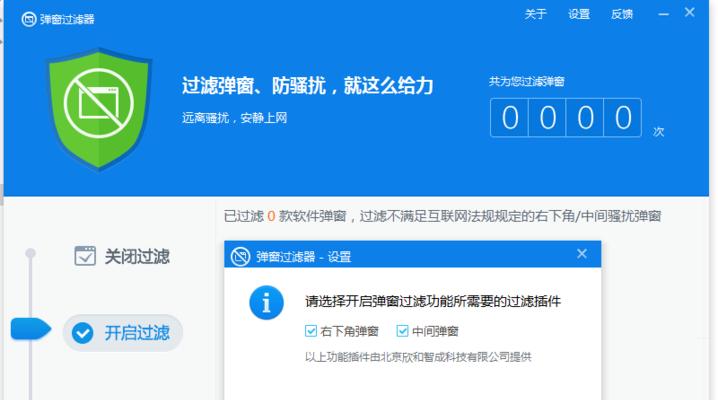Viewport: 718px width, 400px height.
Task: Minimize the 弹窗过滤器 main window
Action: (664, 14)
